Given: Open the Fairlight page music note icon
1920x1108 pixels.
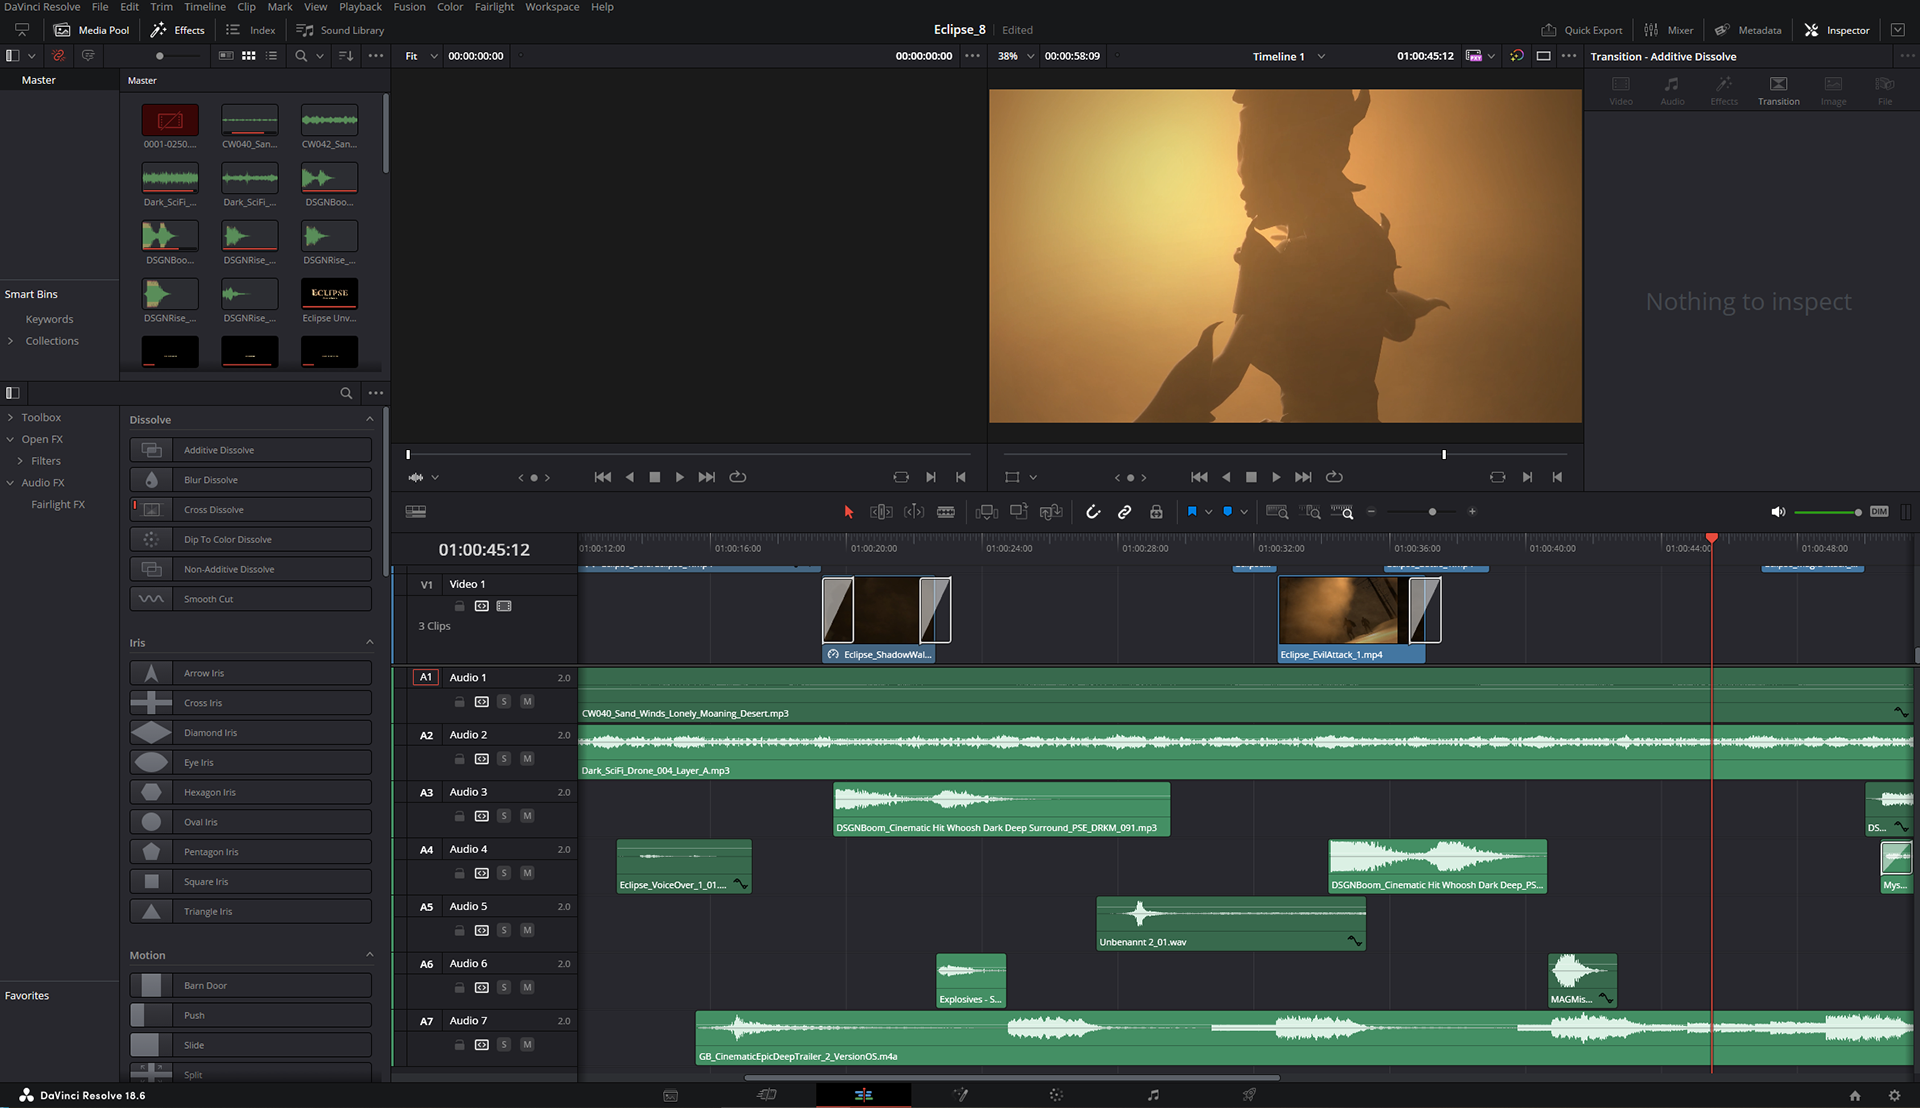Looking at the screenshot, I should click(x=1153, y=1095).
